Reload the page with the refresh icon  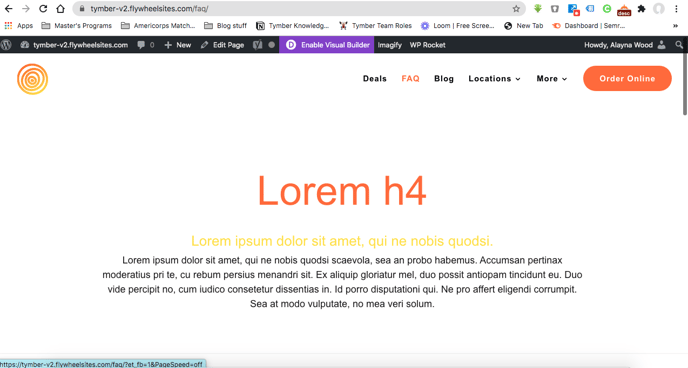click(x=43, y=9)
